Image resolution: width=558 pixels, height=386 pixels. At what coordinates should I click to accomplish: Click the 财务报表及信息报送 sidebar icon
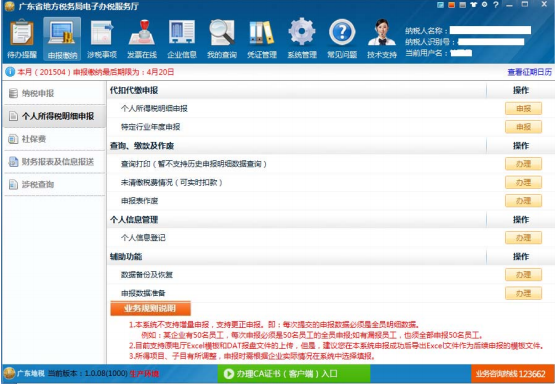13,162
